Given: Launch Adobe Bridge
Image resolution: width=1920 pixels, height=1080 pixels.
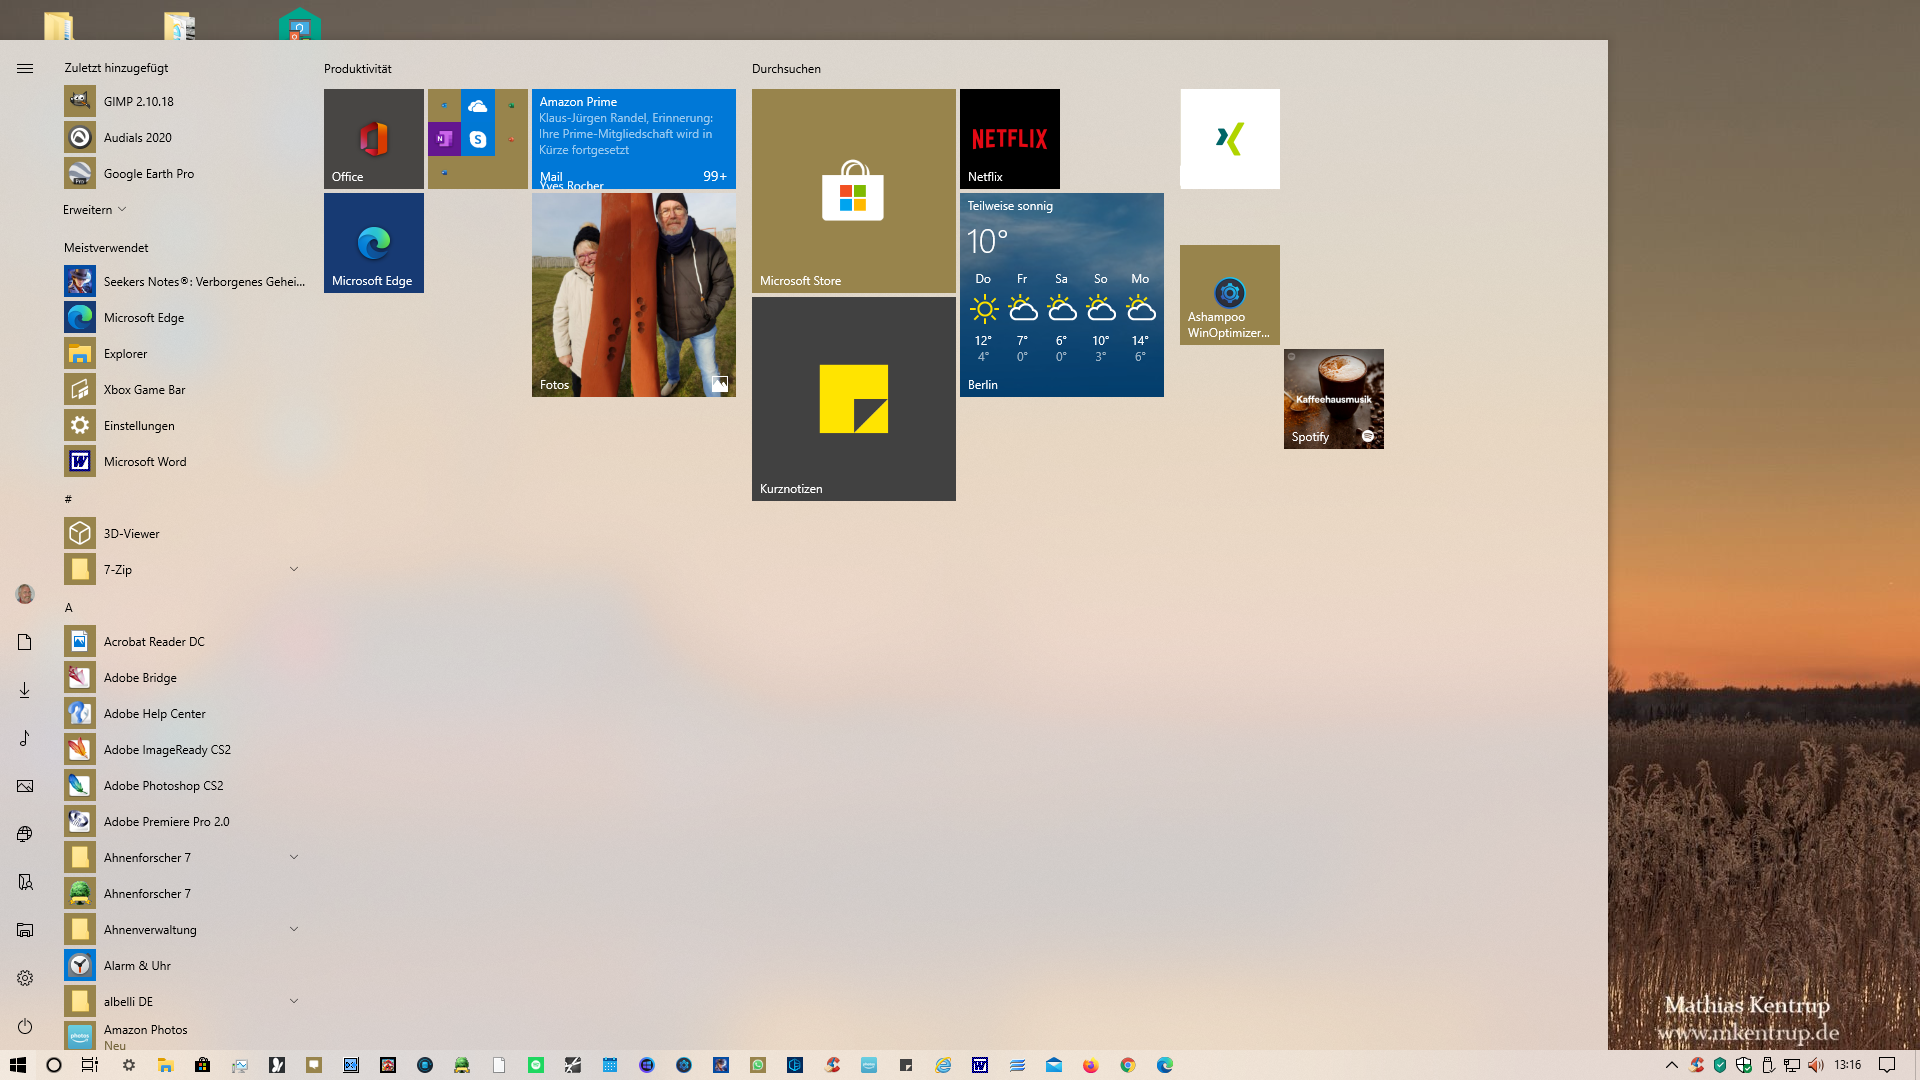Looking at the screenshot, I should click(185, 678).
